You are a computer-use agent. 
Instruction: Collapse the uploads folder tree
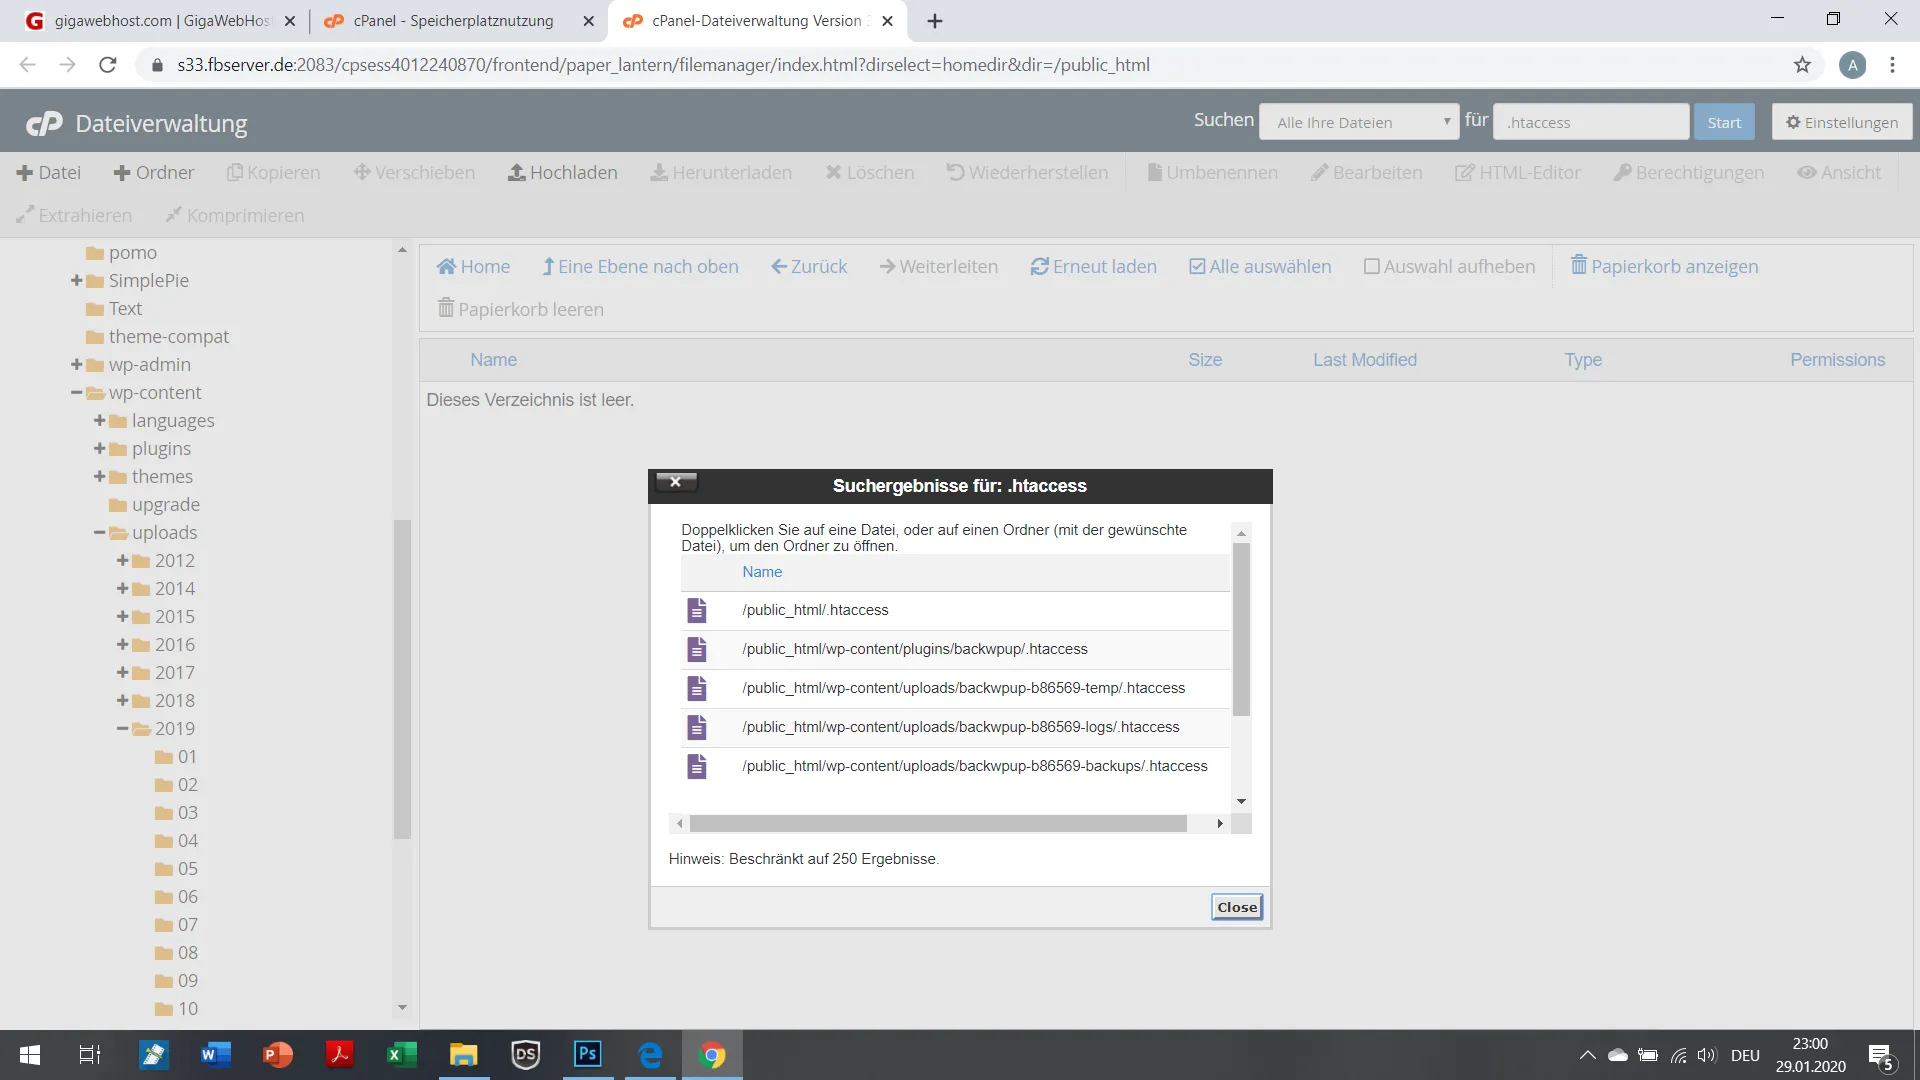[x=99, y=532]
